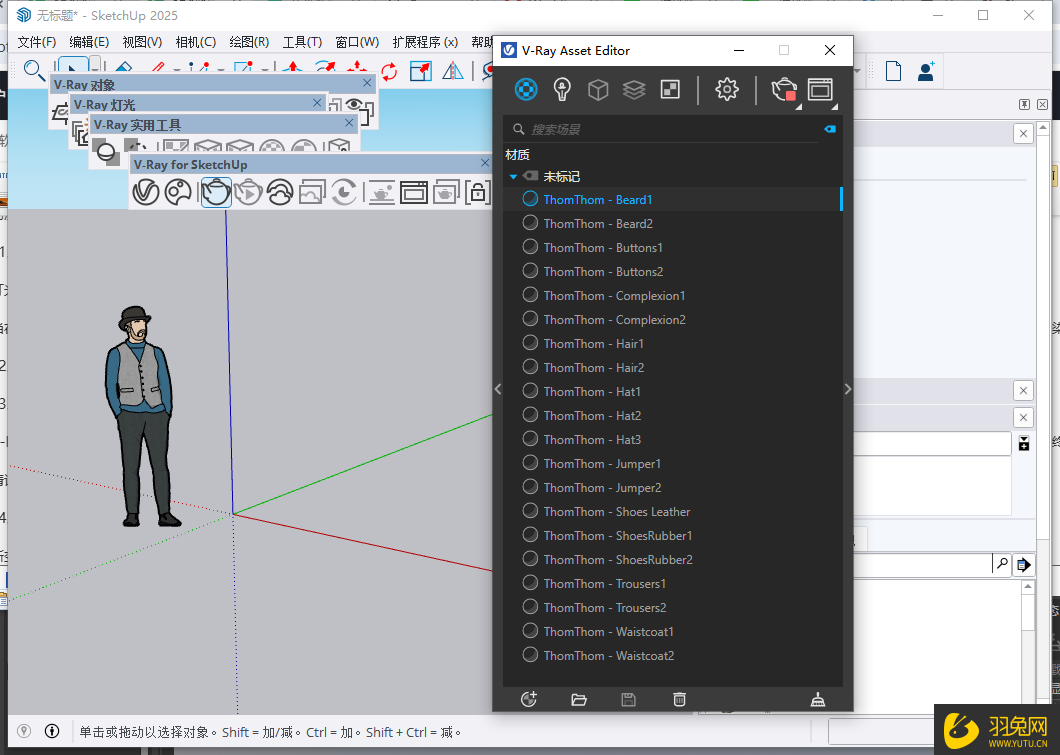The height and width of the screenshot is (755, 1060).
Task: Open the V-Ray Asset Editor from V-Ray toolbar
Action: pos(145,192)
